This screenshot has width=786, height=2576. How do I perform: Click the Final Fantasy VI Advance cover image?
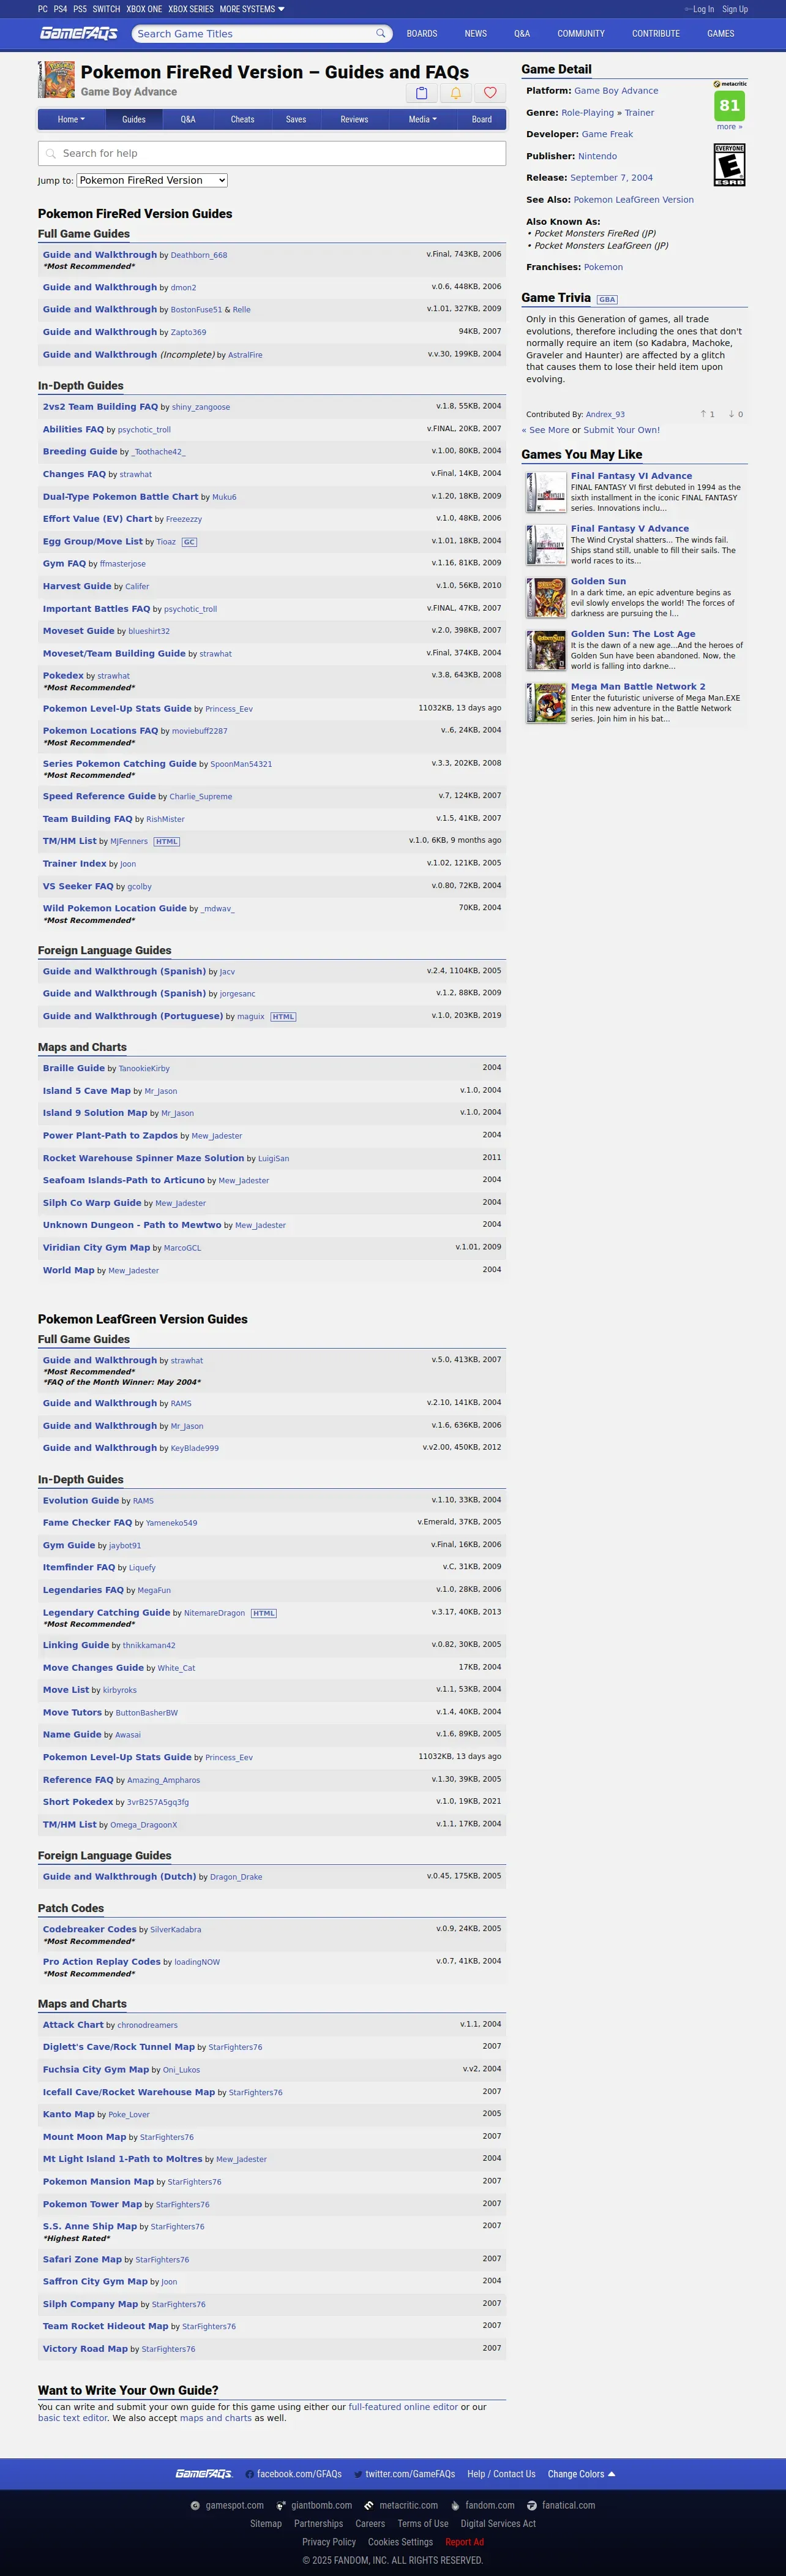click(546, 492)
